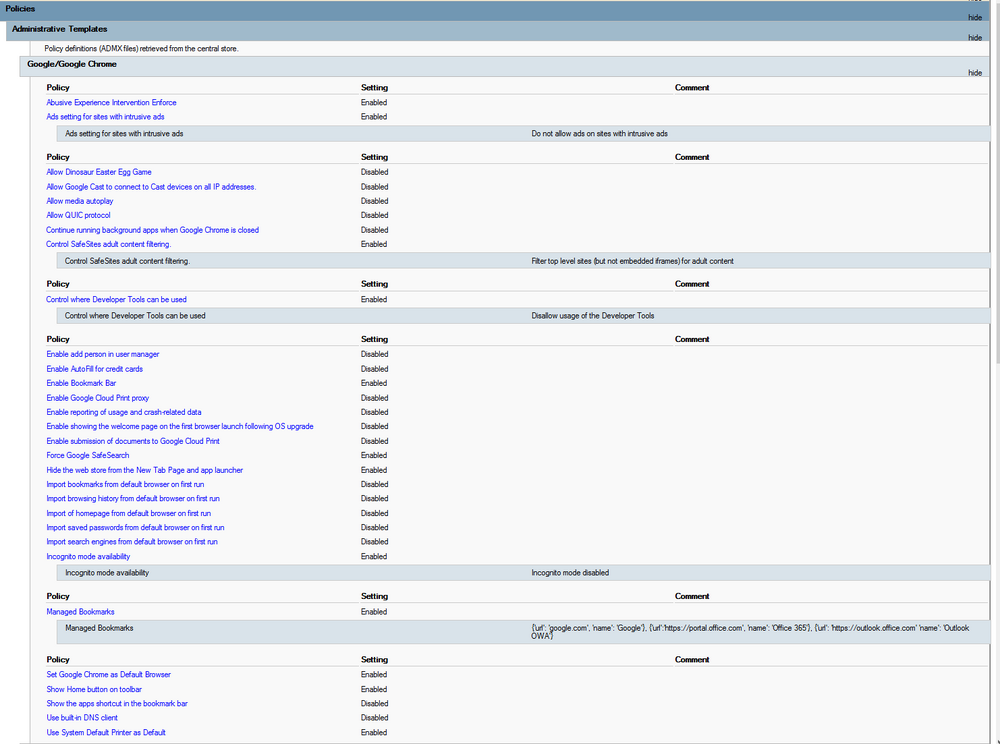
Task: Click Enable reporting of usage and crash-related data
Action: (124, 412)
